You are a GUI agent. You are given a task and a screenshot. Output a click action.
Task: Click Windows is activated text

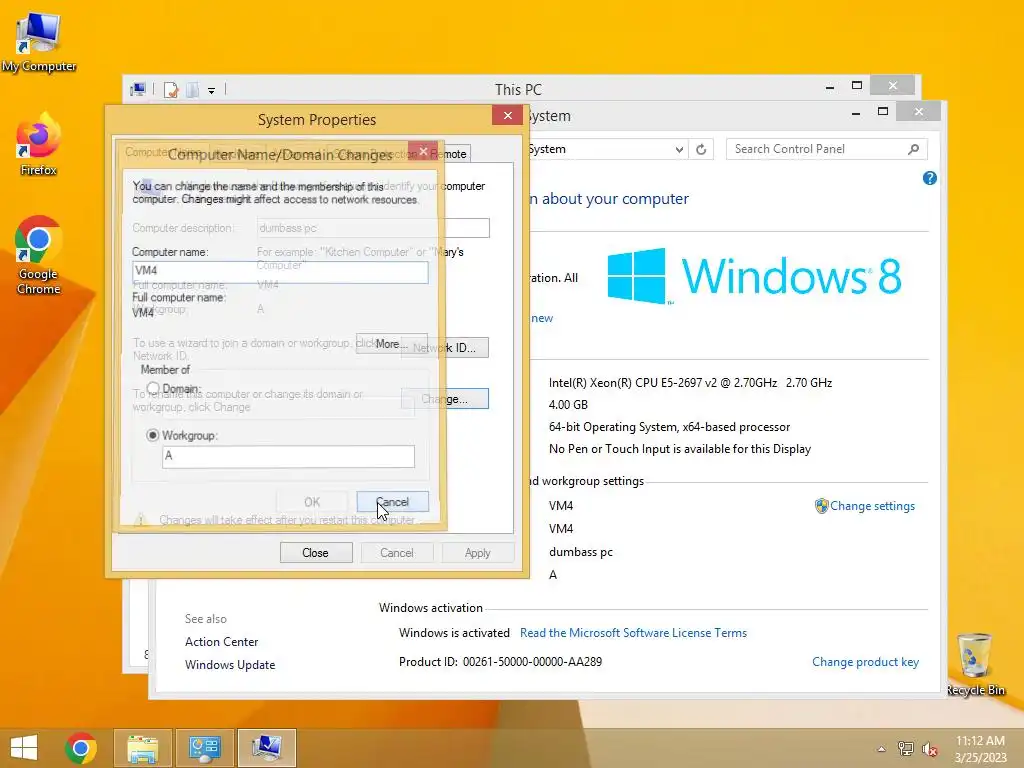[x=454, y=633]
